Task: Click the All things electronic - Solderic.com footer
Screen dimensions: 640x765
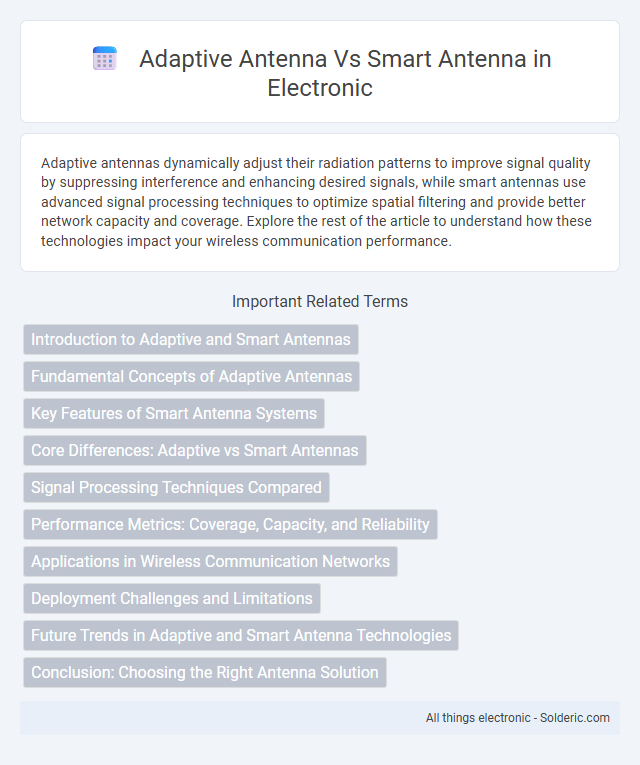Action: (x=518, y=718)
